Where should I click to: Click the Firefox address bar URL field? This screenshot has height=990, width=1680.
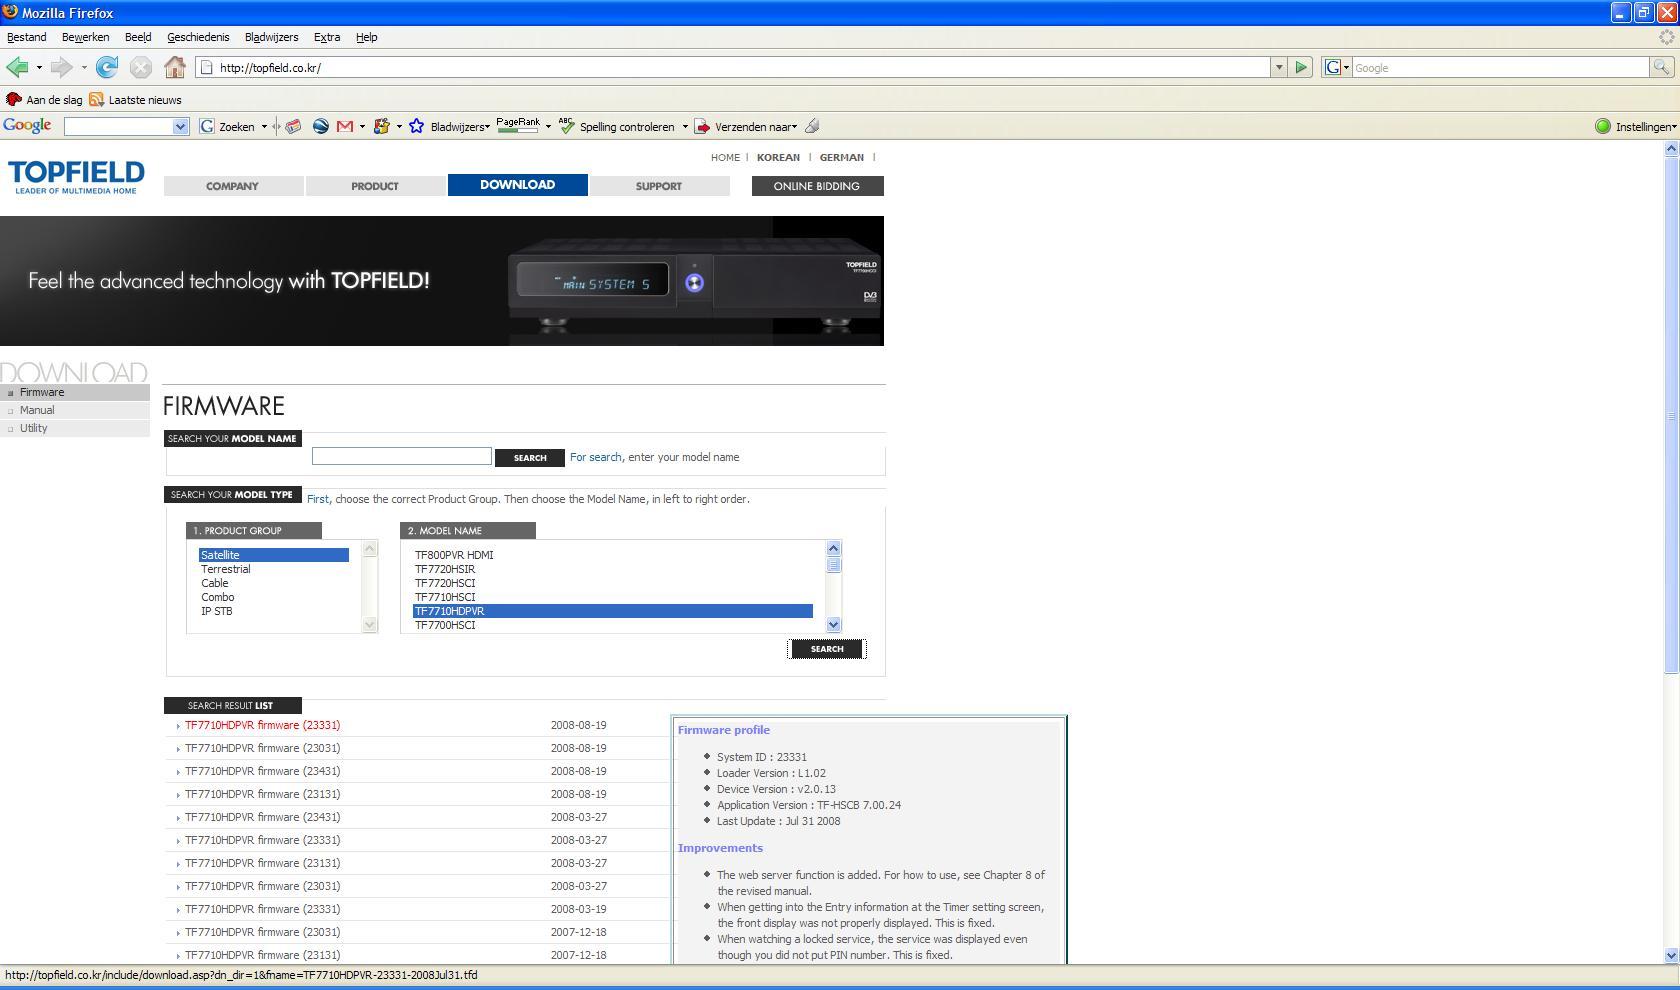click(735, 67)
